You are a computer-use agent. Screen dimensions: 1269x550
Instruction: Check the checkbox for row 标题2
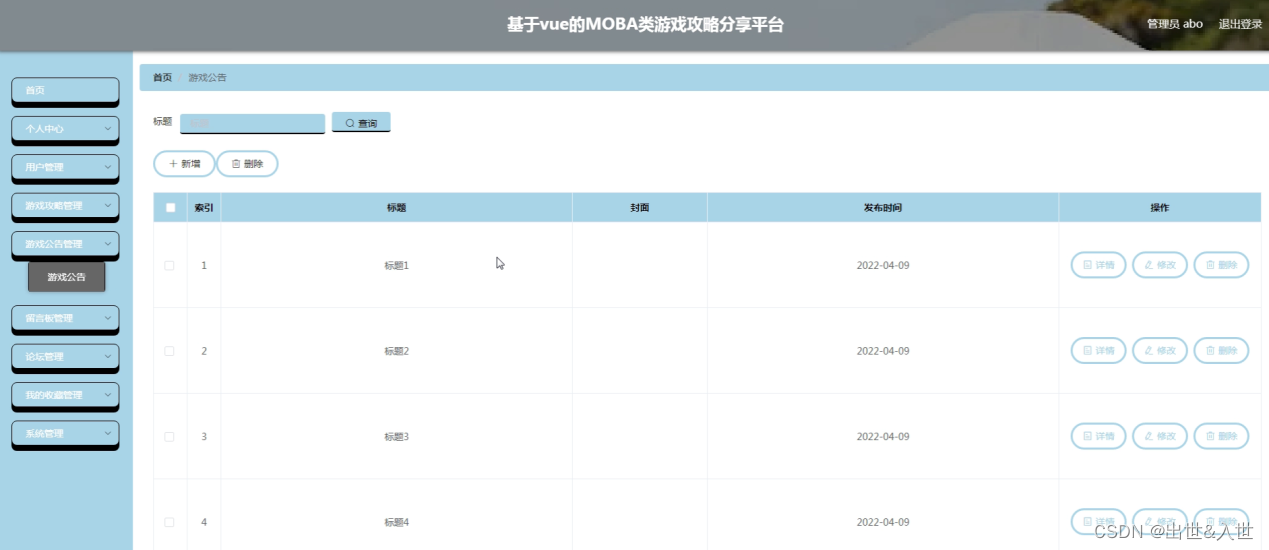(x=169, y=351)
